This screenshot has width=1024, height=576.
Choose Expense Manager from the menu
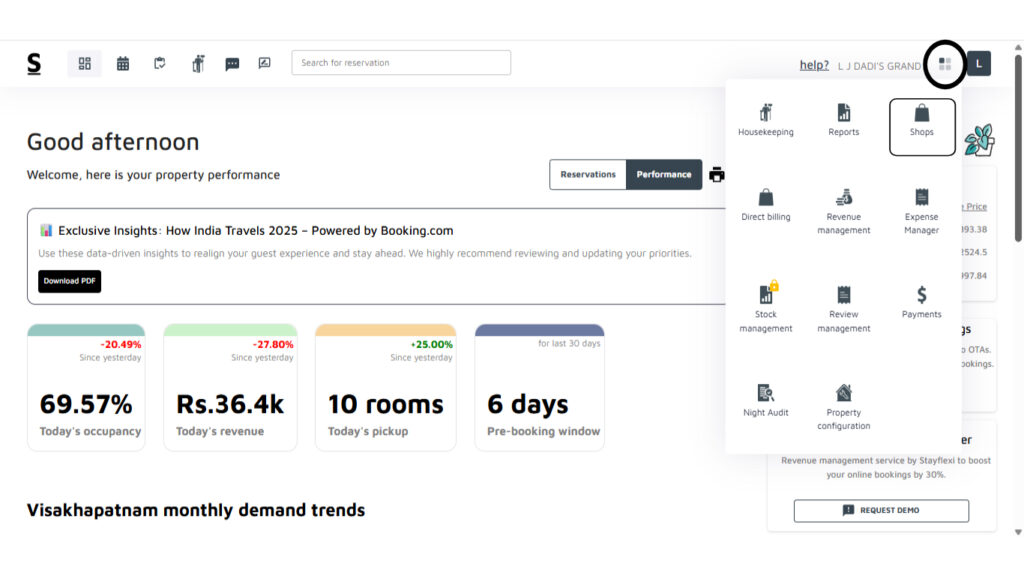921,211
